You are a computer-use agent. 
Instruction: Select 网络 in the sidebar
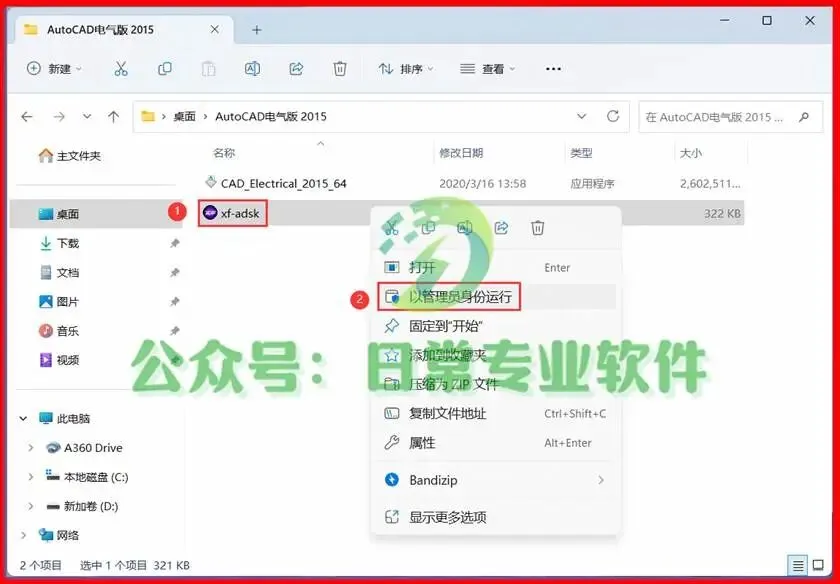coord(59,535)
